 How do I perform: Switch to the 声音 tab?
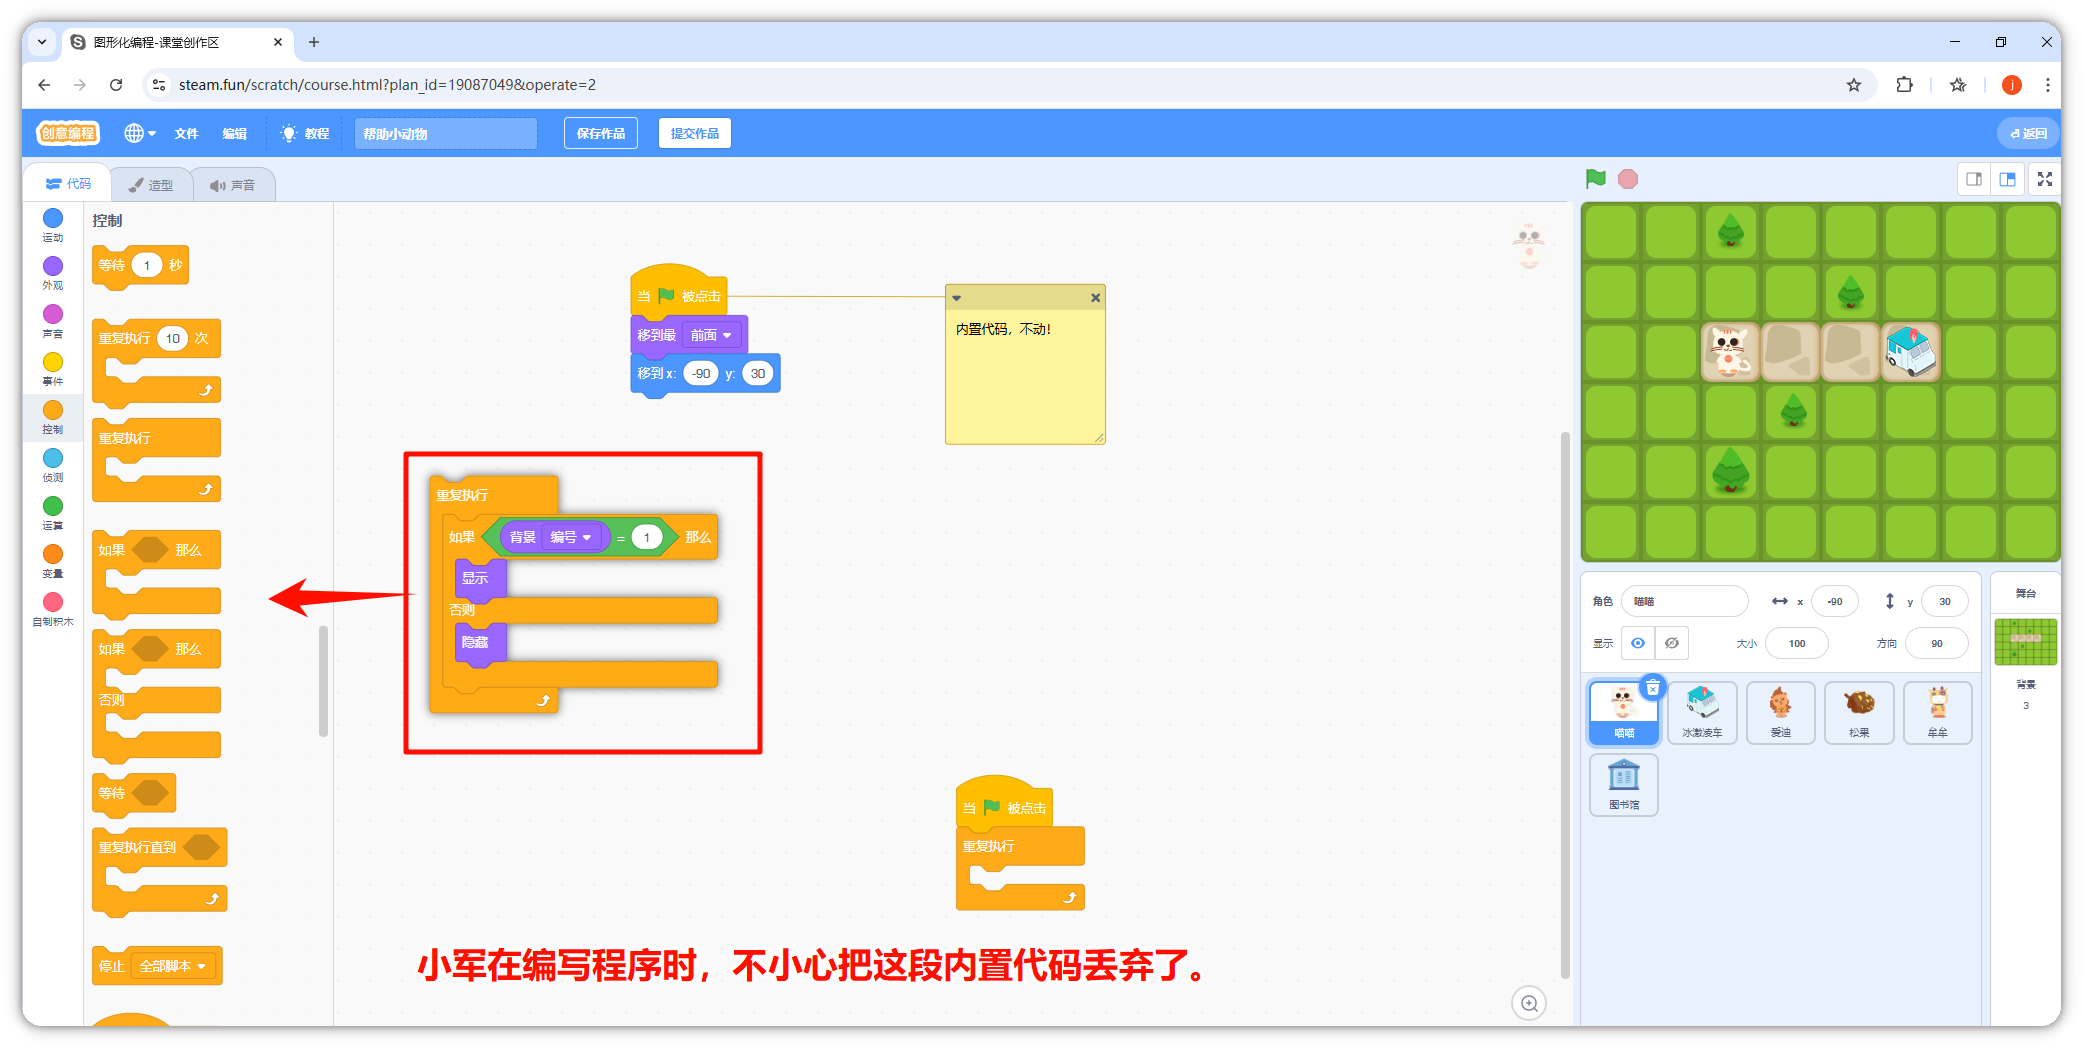(232, 185)
